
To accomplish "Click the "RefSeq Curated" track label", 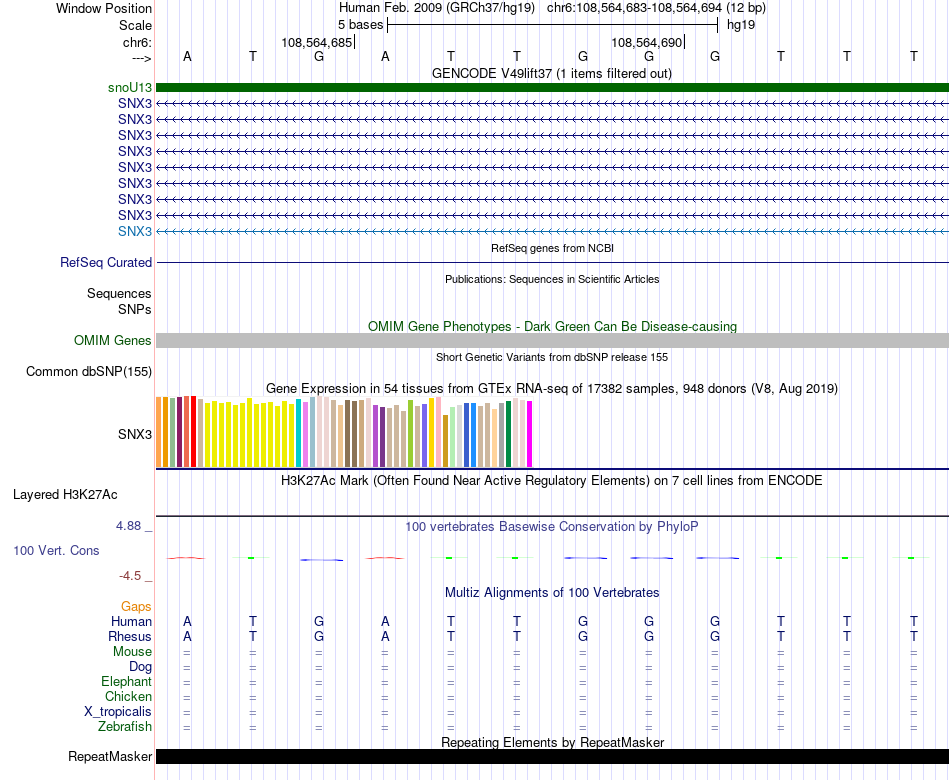I will tap(105, 262).
